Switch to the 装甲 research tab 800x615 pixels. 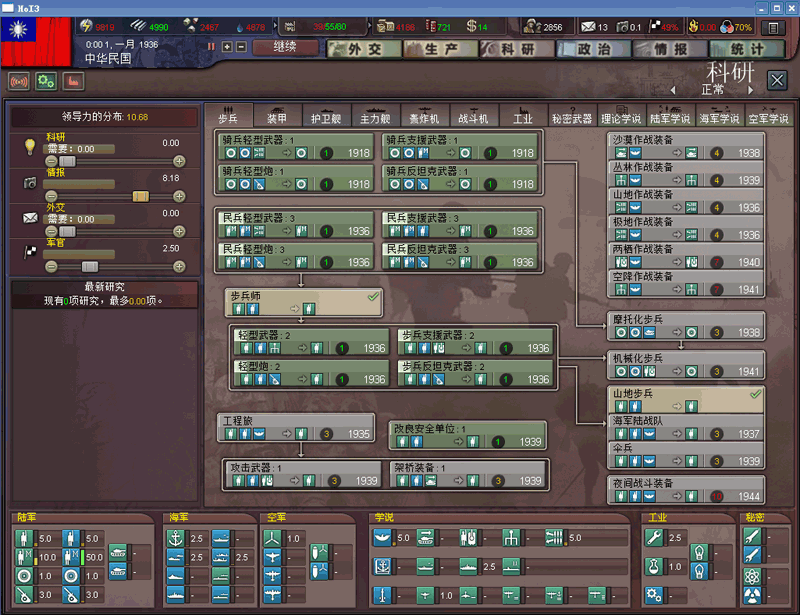pos(277,118)
